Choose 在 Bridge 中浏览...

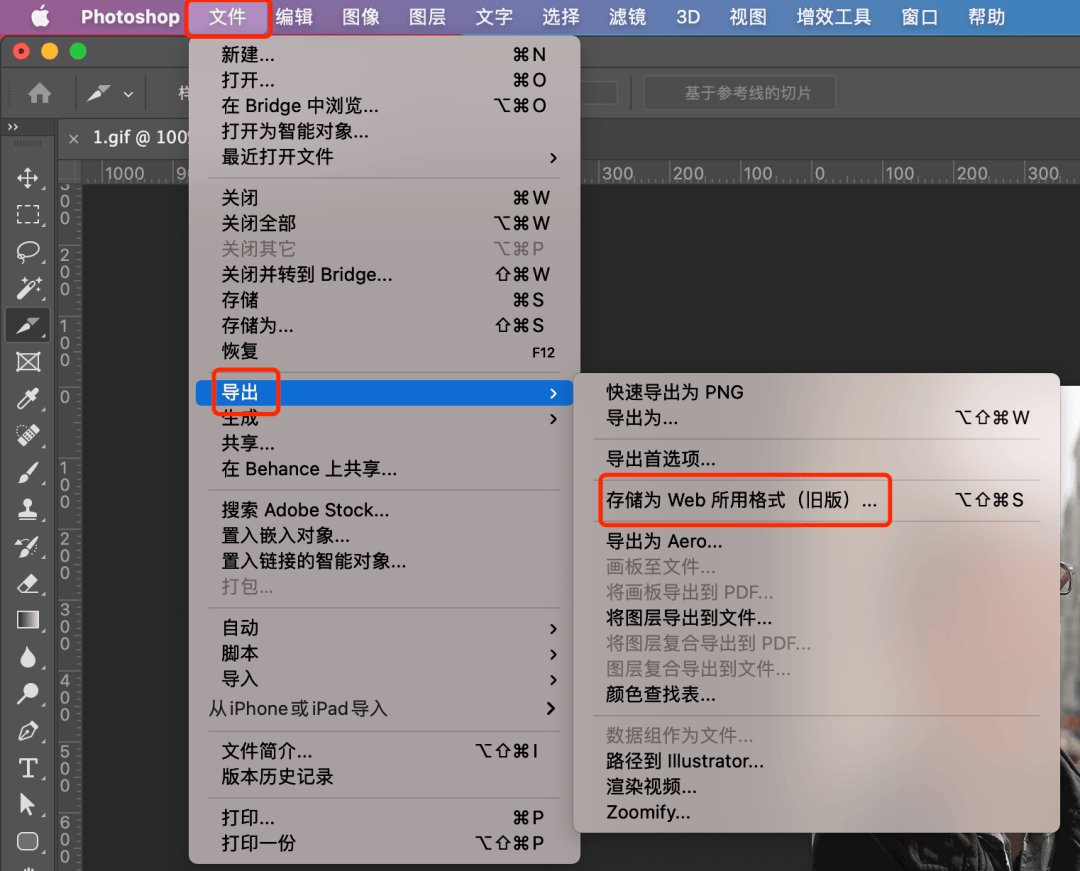point(384,105)
